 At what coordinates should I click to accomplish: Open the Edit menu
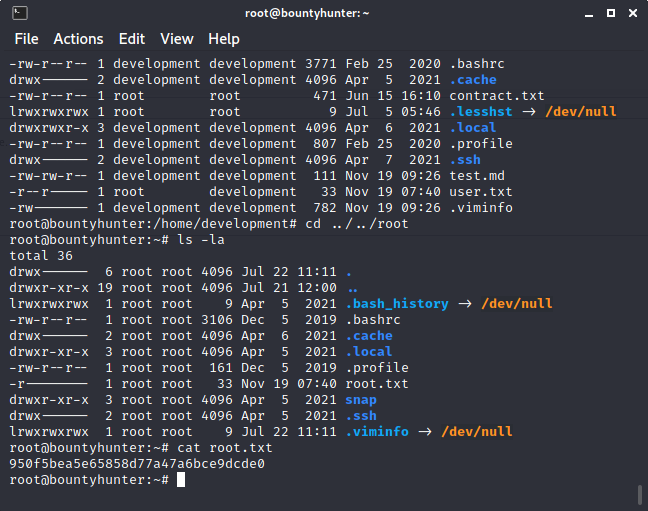132,39
